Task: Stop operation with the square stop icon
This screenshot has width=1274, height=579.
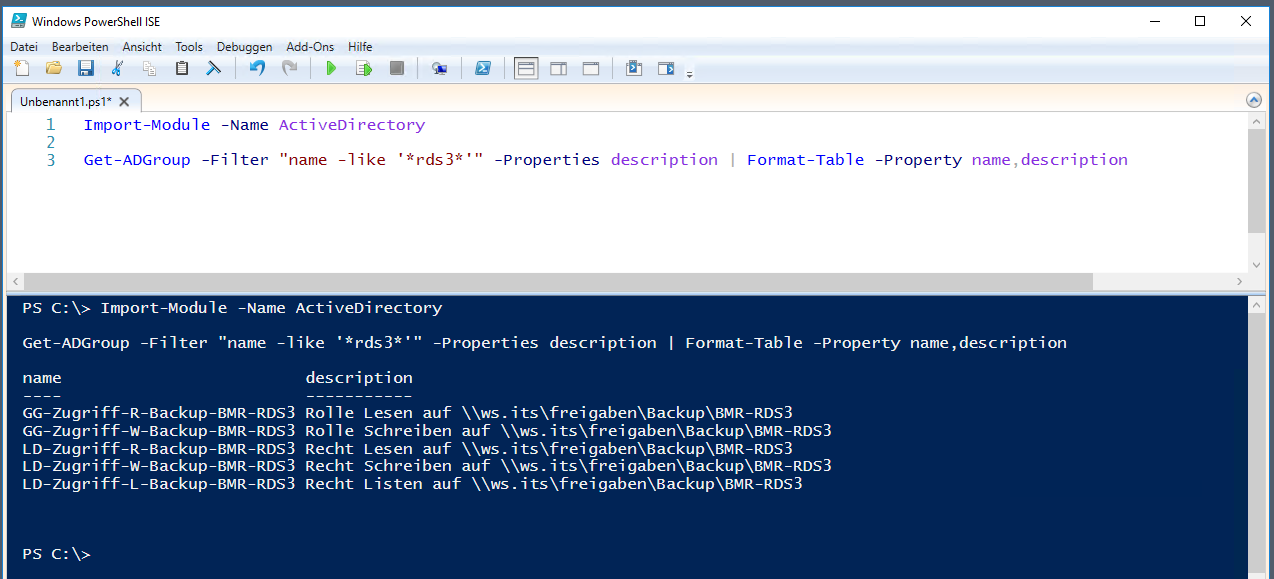Action: click(396, 69)
